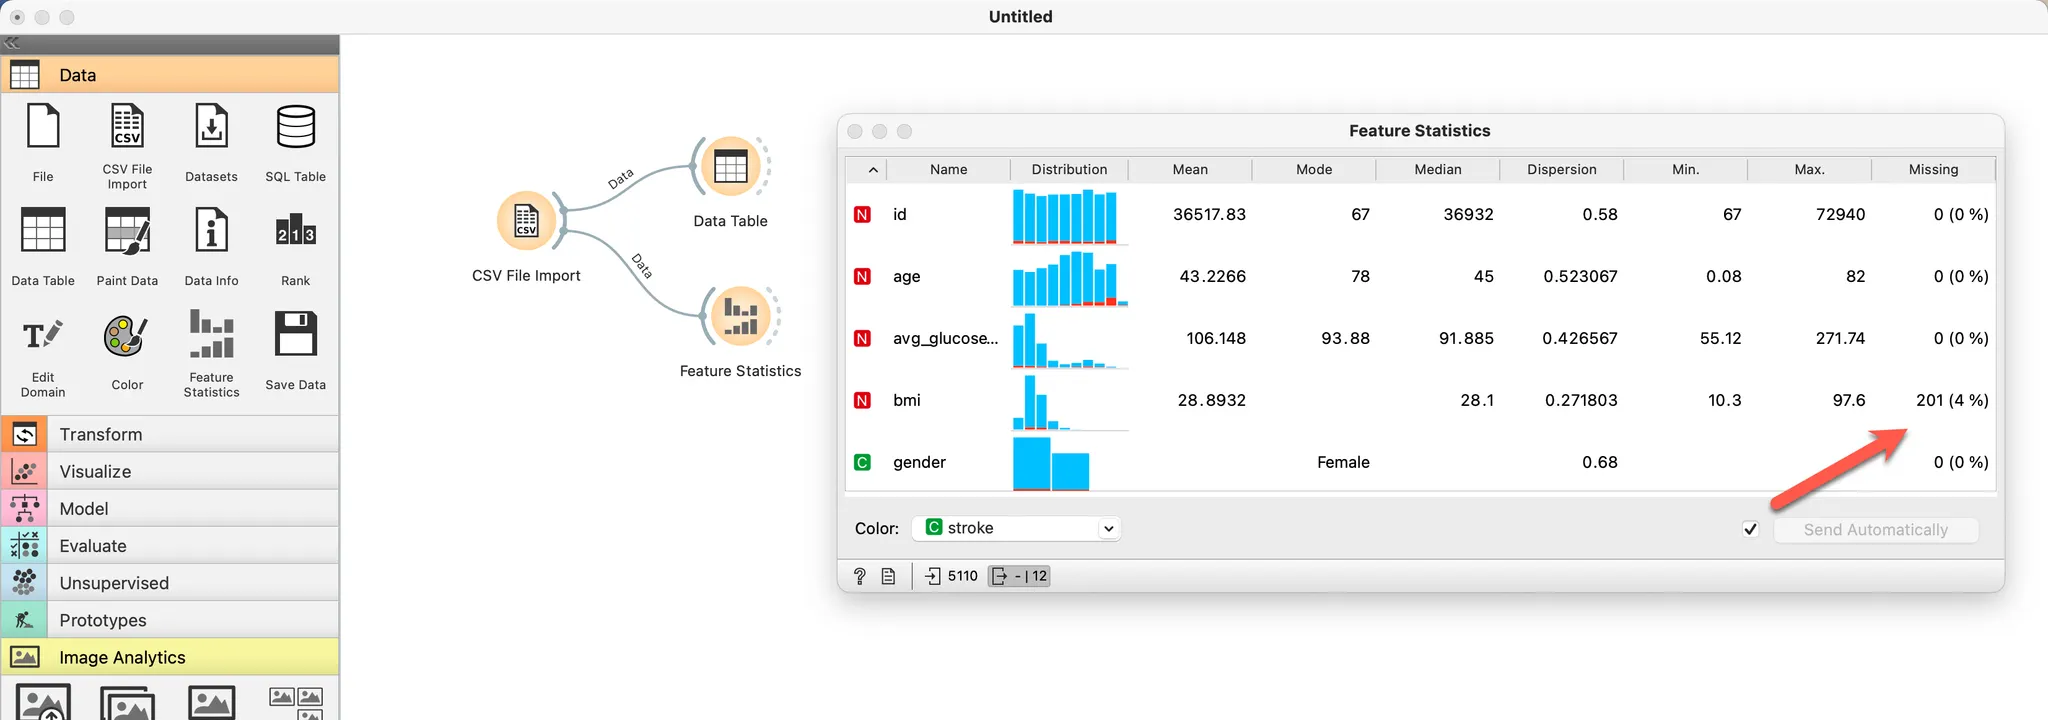Open the Color stroke dropdown

pos(1016,528)
